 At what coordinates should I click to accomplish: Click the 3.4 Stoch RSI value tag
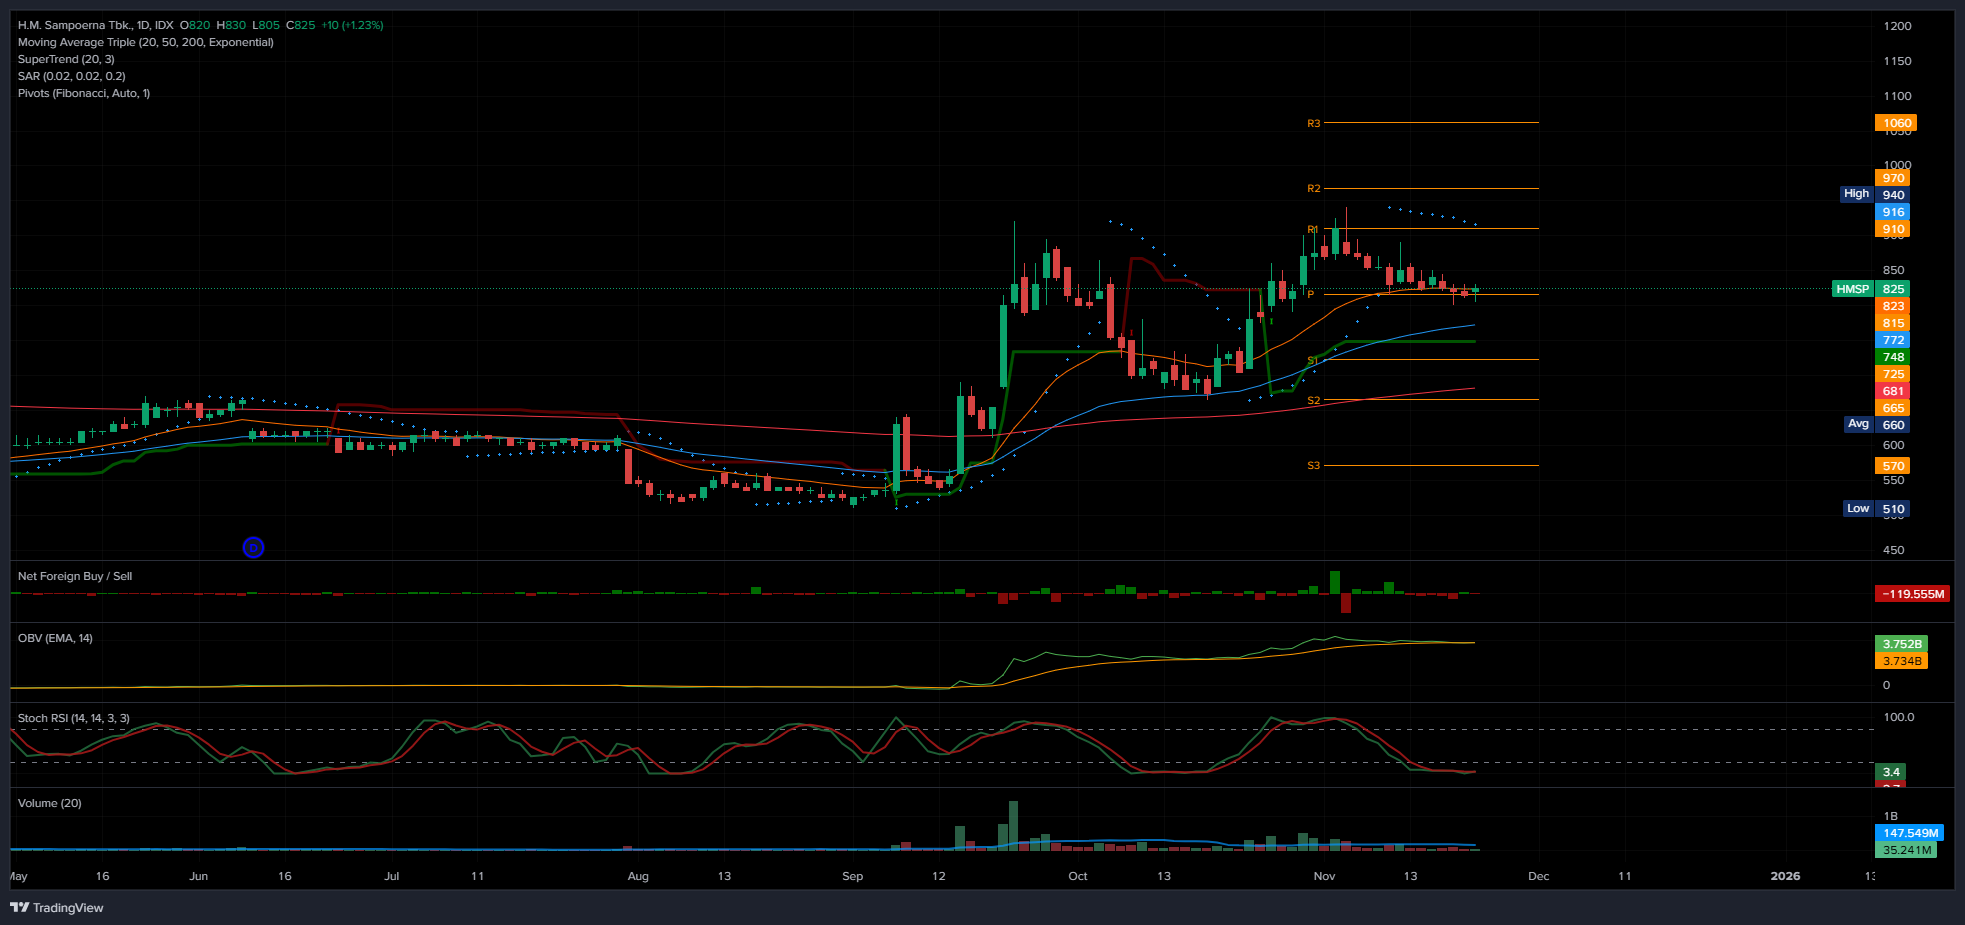coord(1890,772)
